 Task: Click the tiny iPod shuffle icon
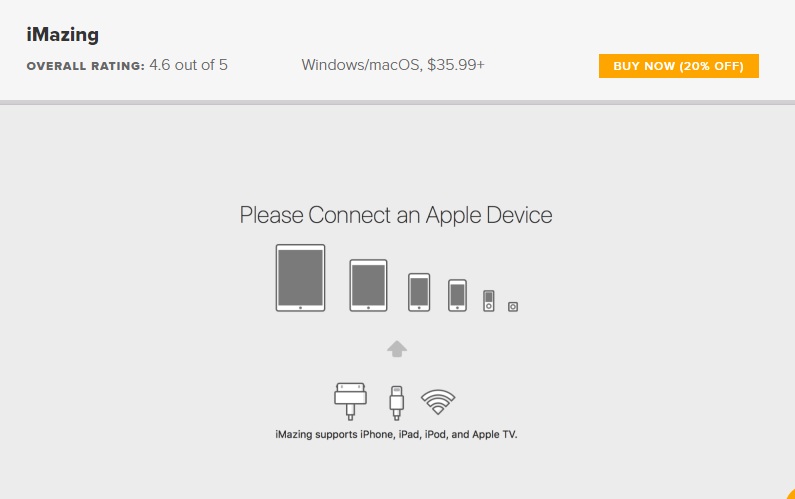coord(513,306)
